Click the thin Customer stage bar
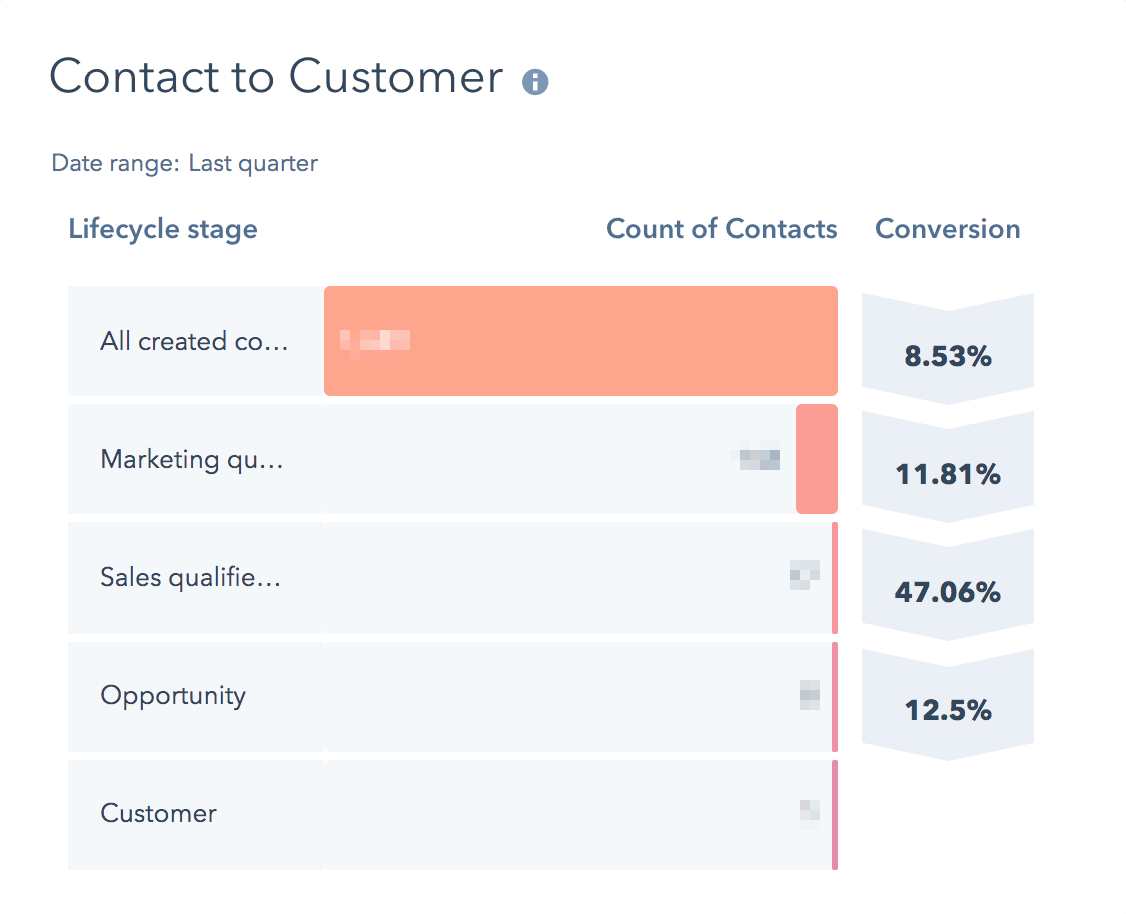Screen dimensions: 1126x914 (834, 814)
